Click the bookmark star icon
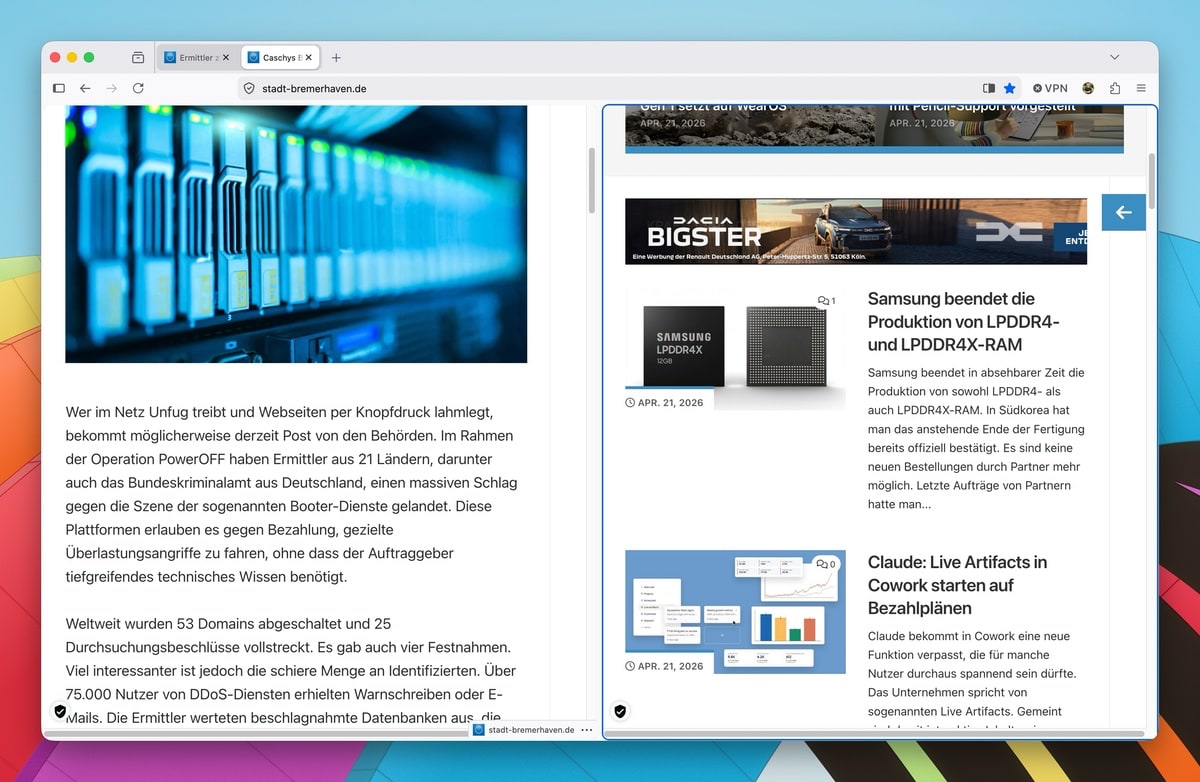 point(1010,88)
